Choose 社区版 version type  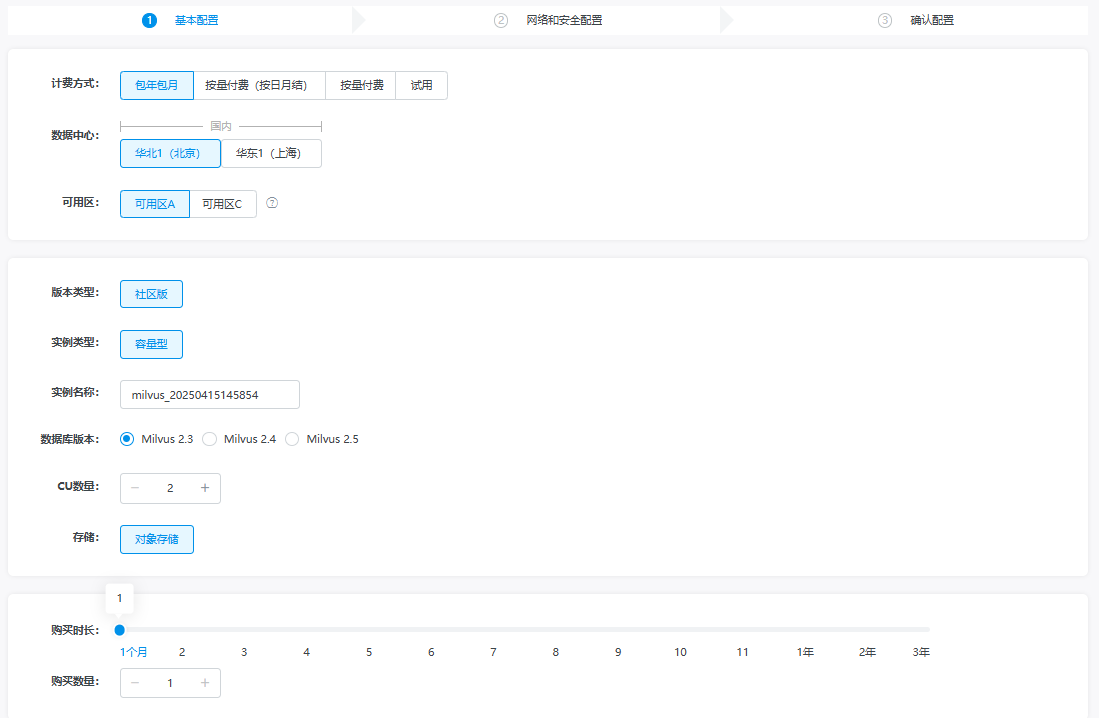[151, 294]
